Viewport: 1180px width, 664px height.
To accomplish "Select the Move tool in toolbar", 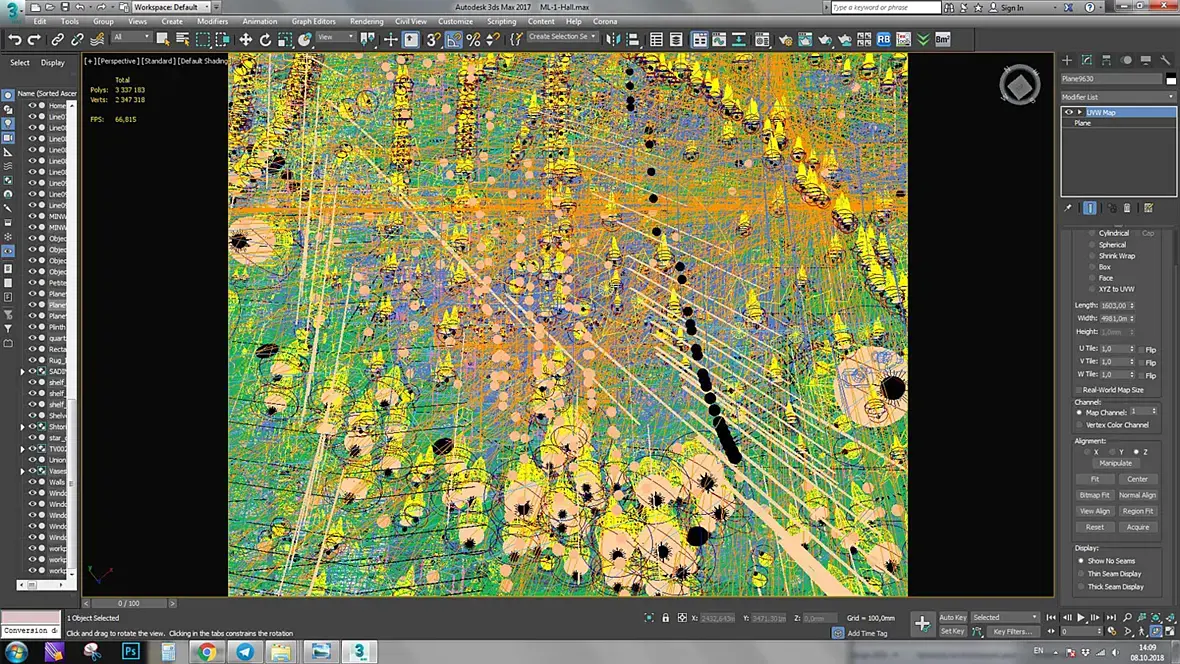I will point(245,40).
